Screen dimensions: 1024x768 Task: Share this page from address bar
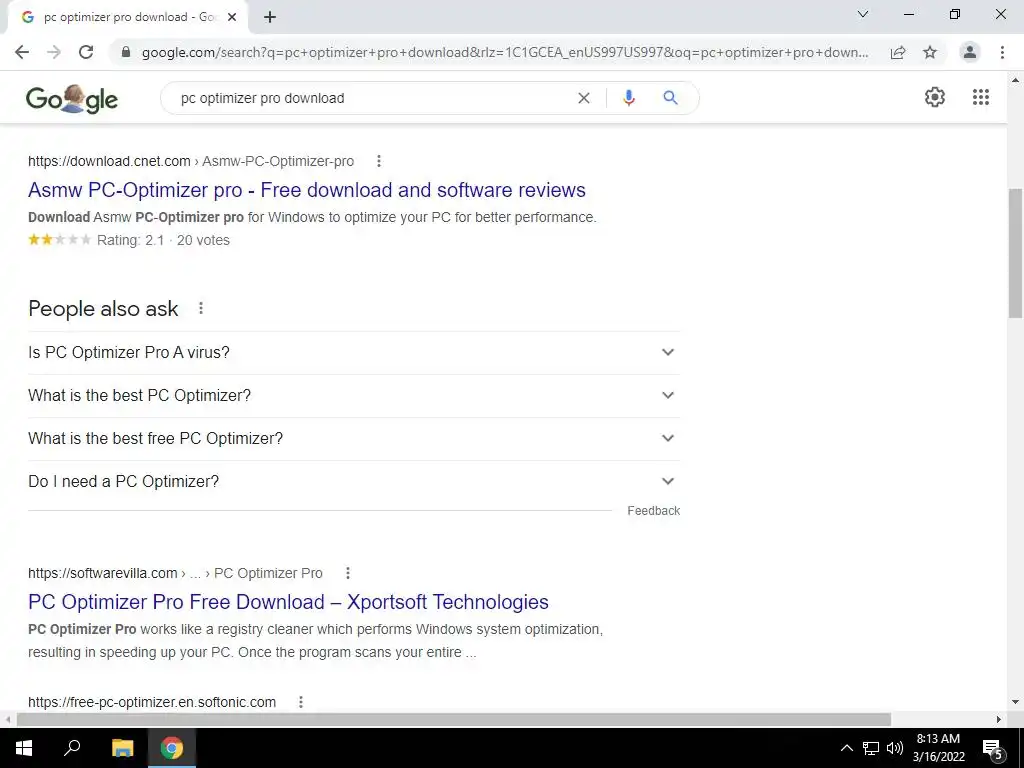coord(898,52)
